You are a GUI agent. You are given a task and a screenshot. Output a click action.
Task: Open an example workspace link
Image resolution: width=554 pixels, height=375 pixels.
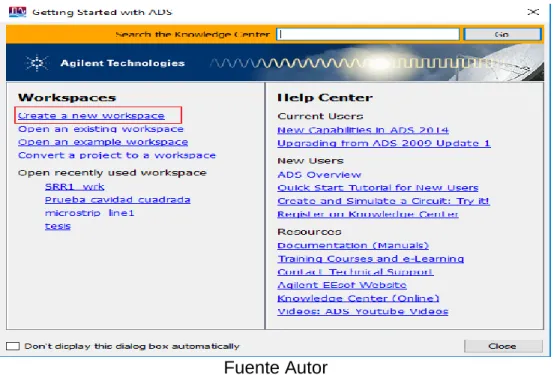(x=103, y=142)
